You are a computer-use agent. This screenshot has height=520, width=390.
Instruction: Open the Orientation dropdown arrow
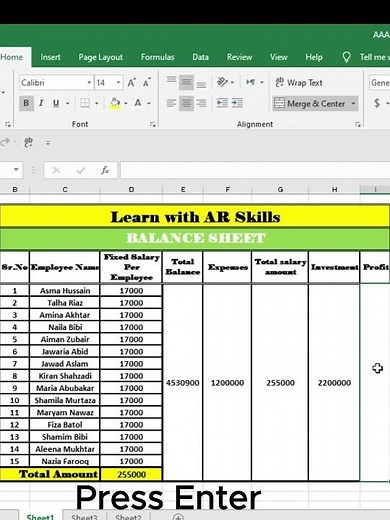coord(232,82)
